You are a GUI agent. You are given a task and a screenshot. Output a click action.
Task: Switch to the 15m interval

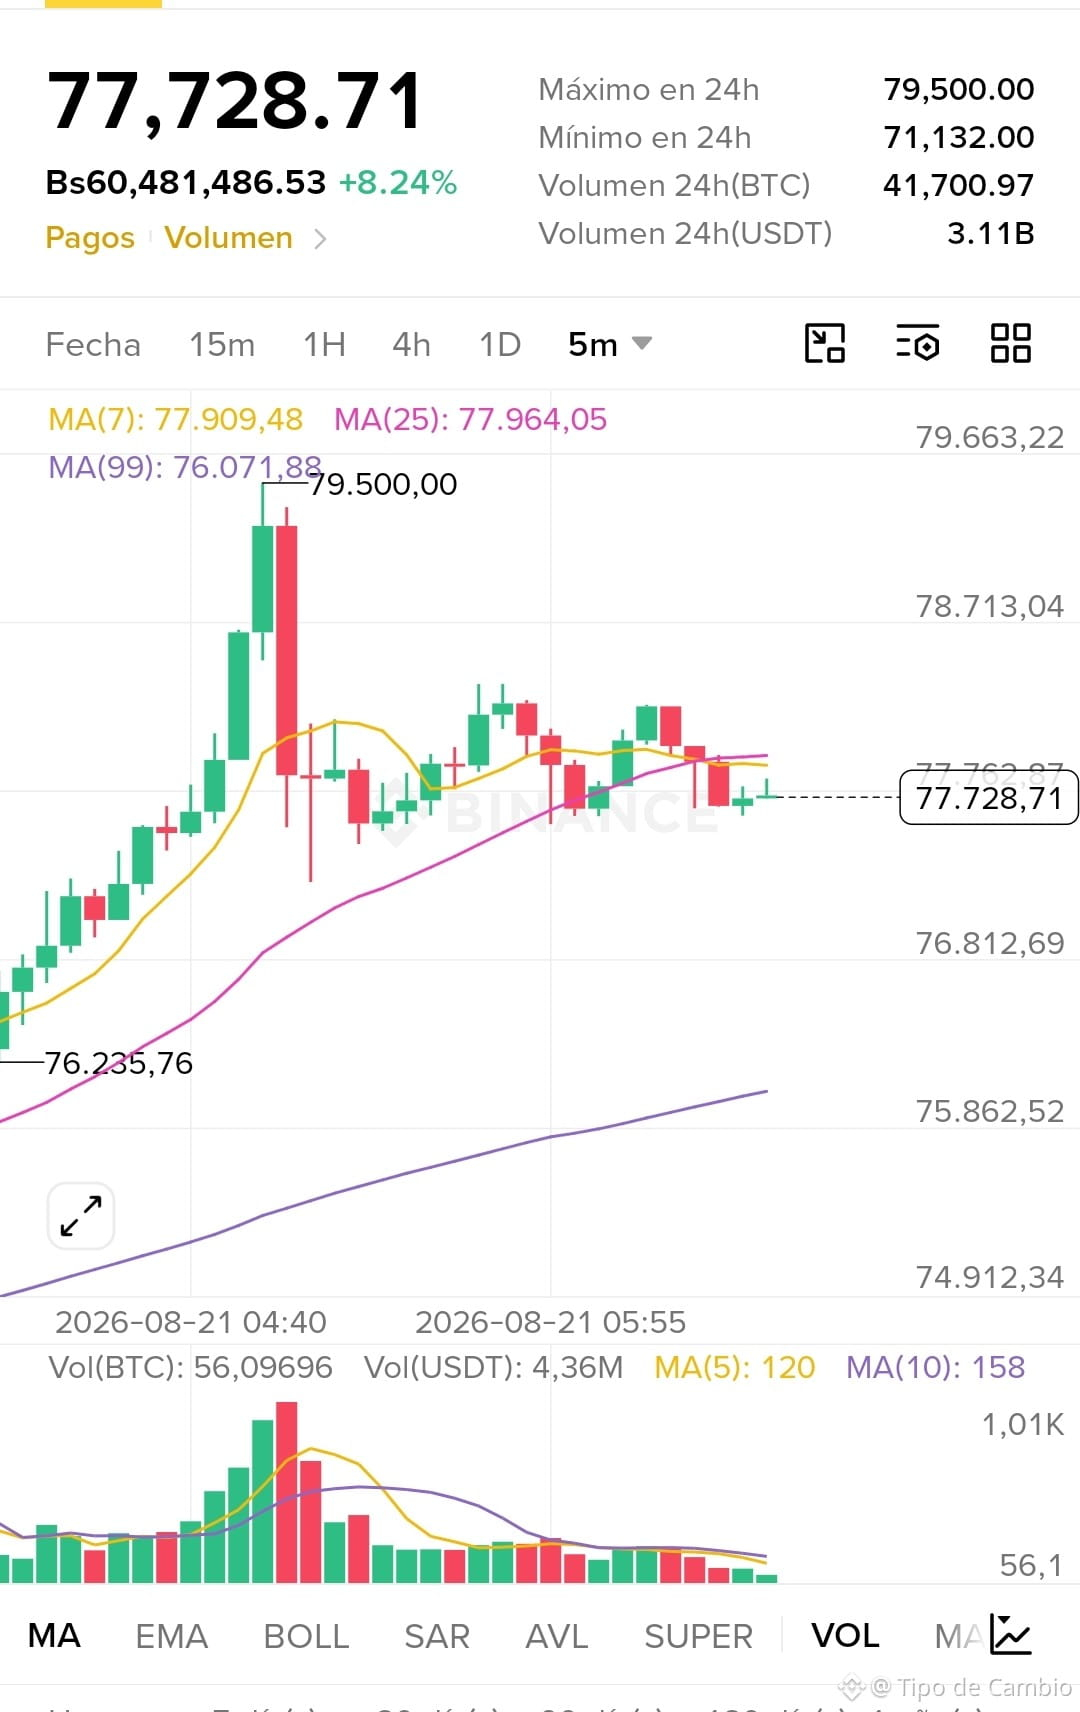pos(222,345)
